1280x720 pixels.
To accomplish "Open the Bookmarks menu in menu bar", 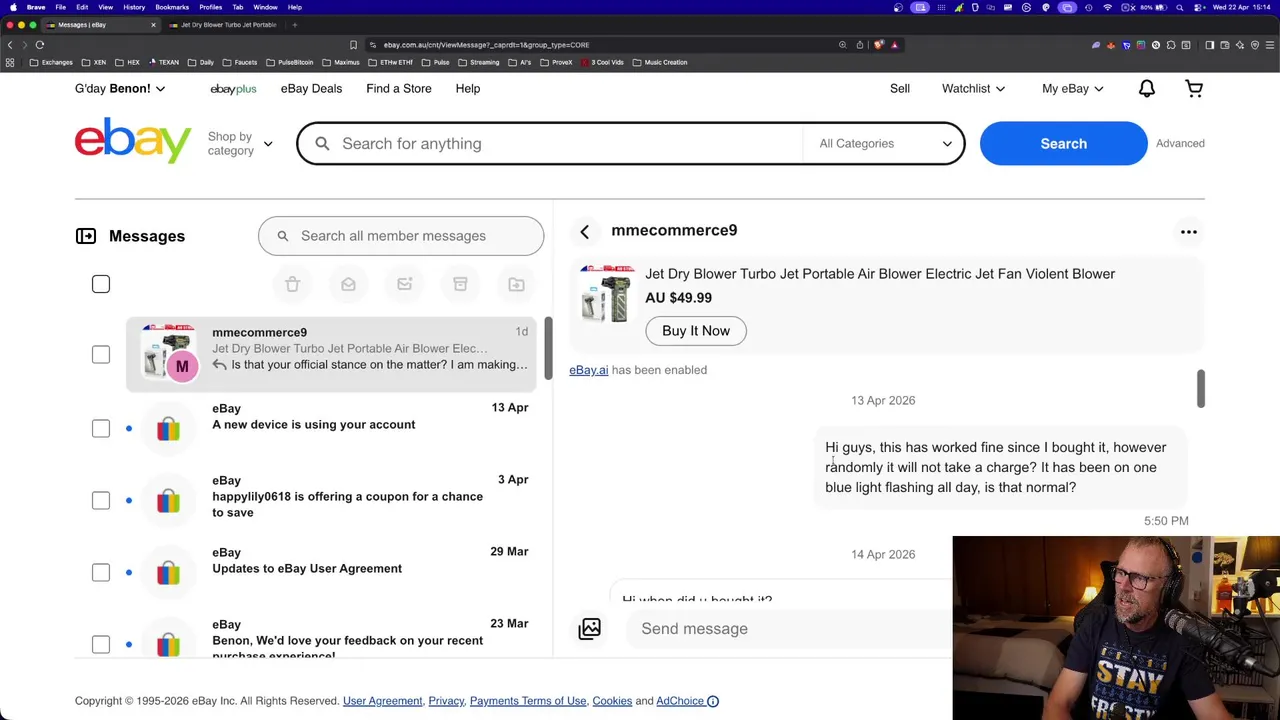I will click(172, 7).
